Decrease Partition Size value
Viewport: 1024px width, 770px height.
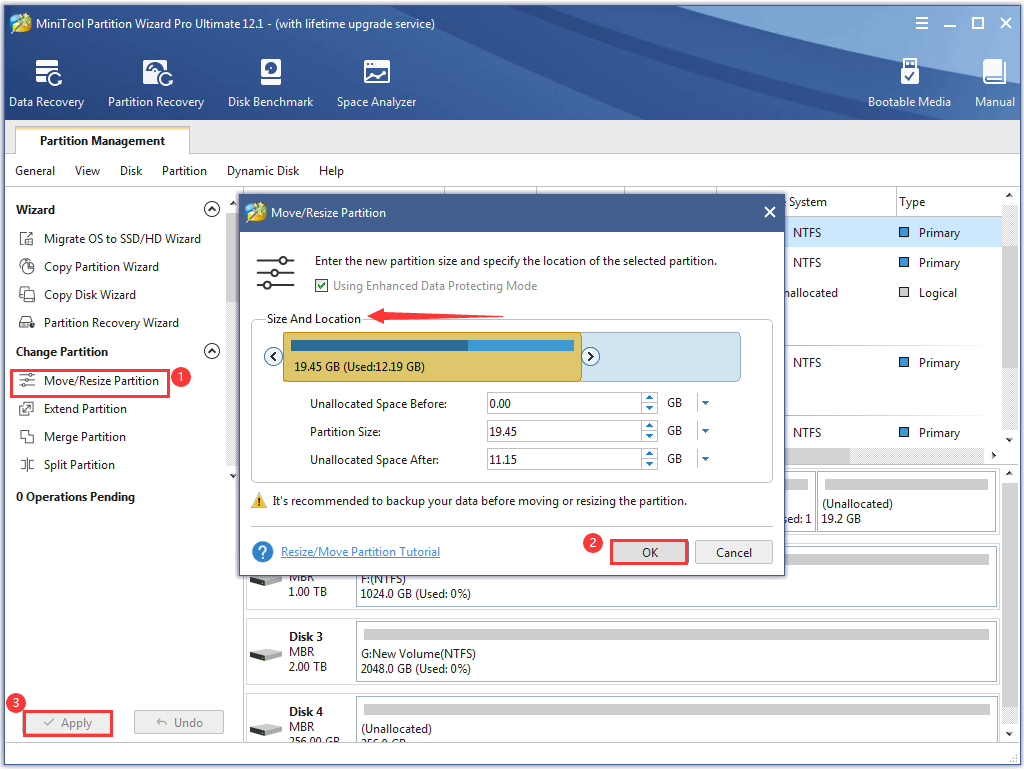pyautogui.click(x=649, y=437)
